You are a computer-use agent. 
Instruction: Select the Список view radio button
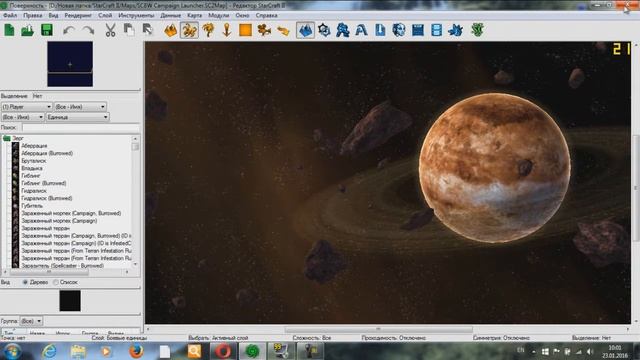tap(56, 282)
